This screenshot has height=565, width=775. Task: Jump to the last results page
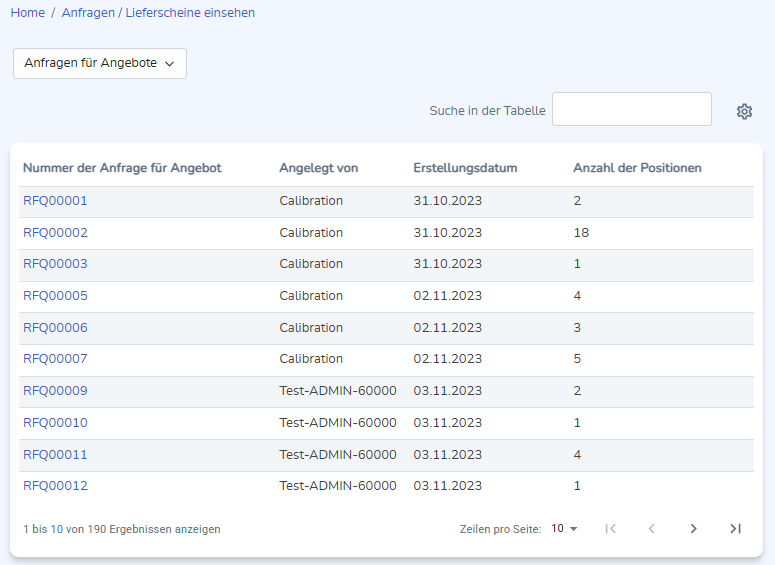pos(735,529)
